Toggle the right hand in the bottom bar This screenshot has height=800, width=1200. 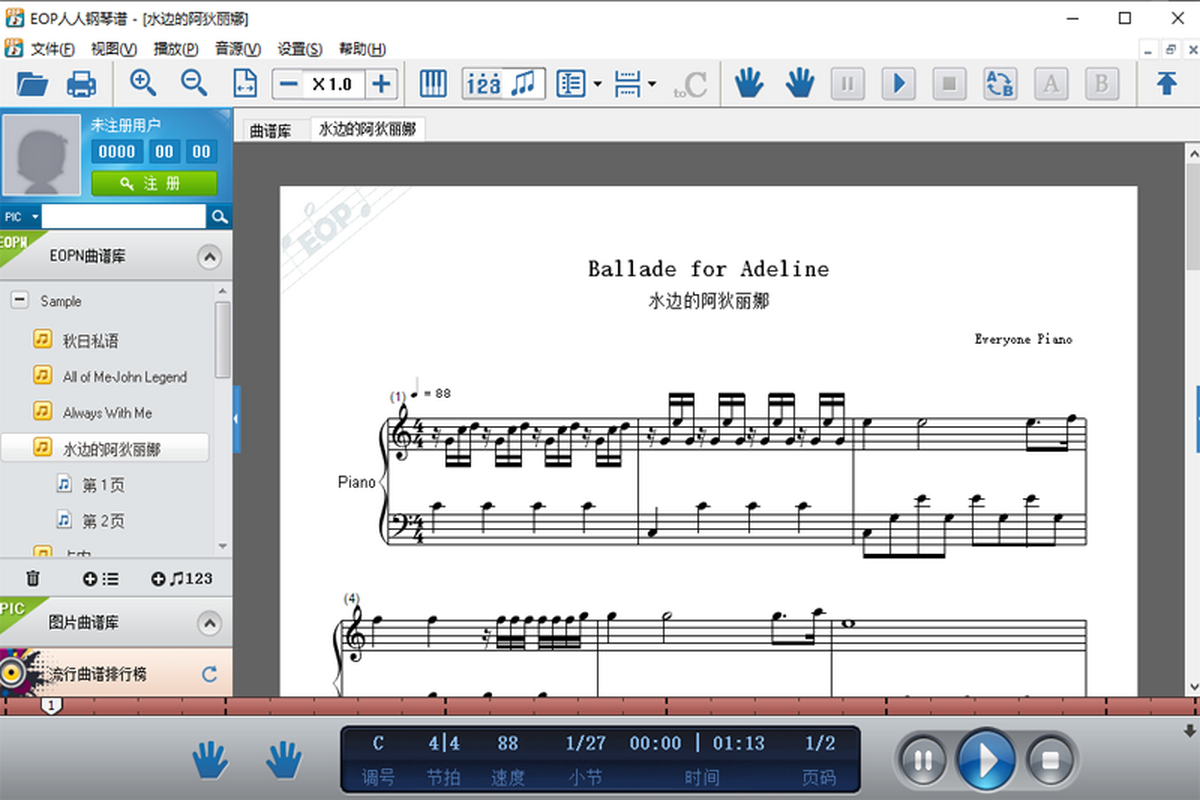click(284, 760)
